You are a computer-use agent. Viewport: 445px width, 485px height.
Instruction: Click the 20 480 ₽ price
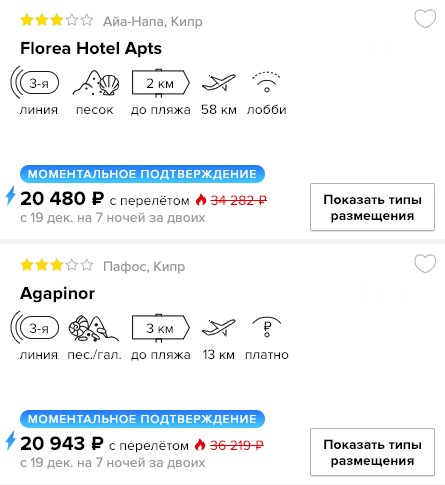(62, 199)
